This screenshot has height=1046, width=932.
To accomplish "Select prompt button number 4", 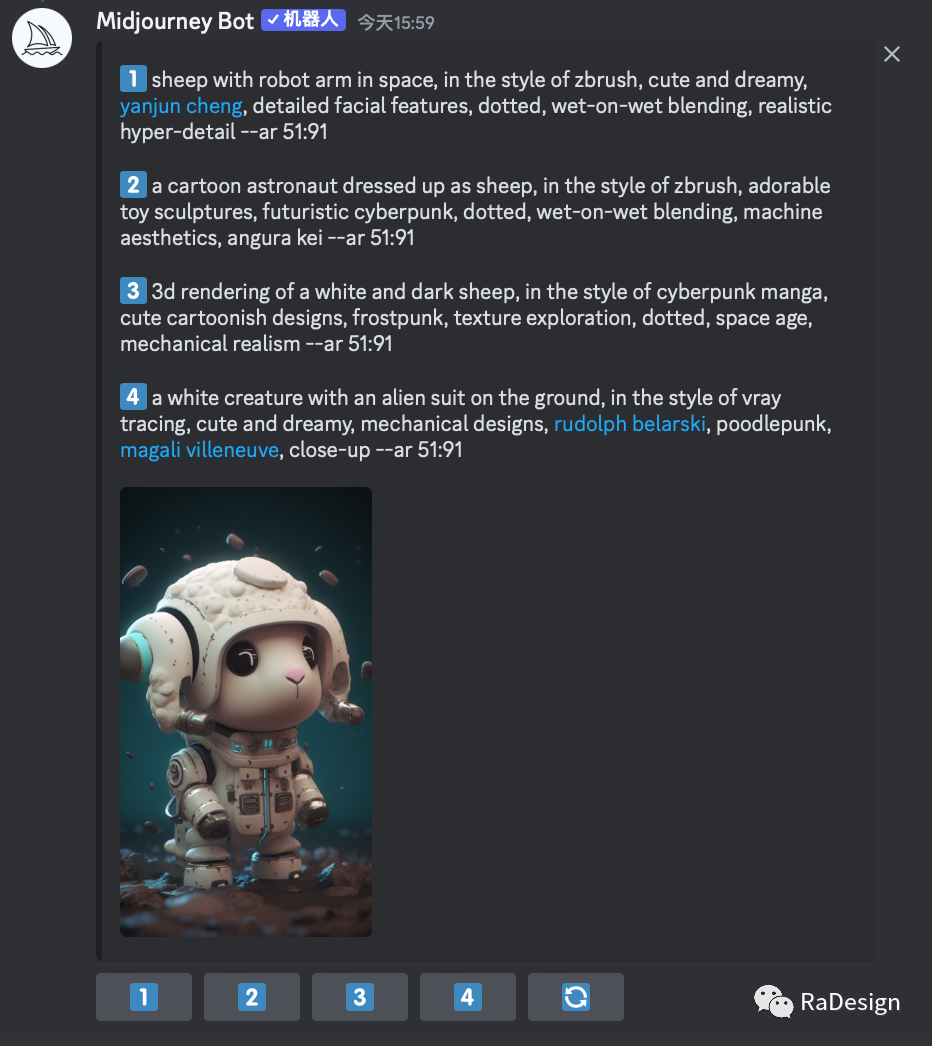I will pyautogui.click(x=468, y=997).
